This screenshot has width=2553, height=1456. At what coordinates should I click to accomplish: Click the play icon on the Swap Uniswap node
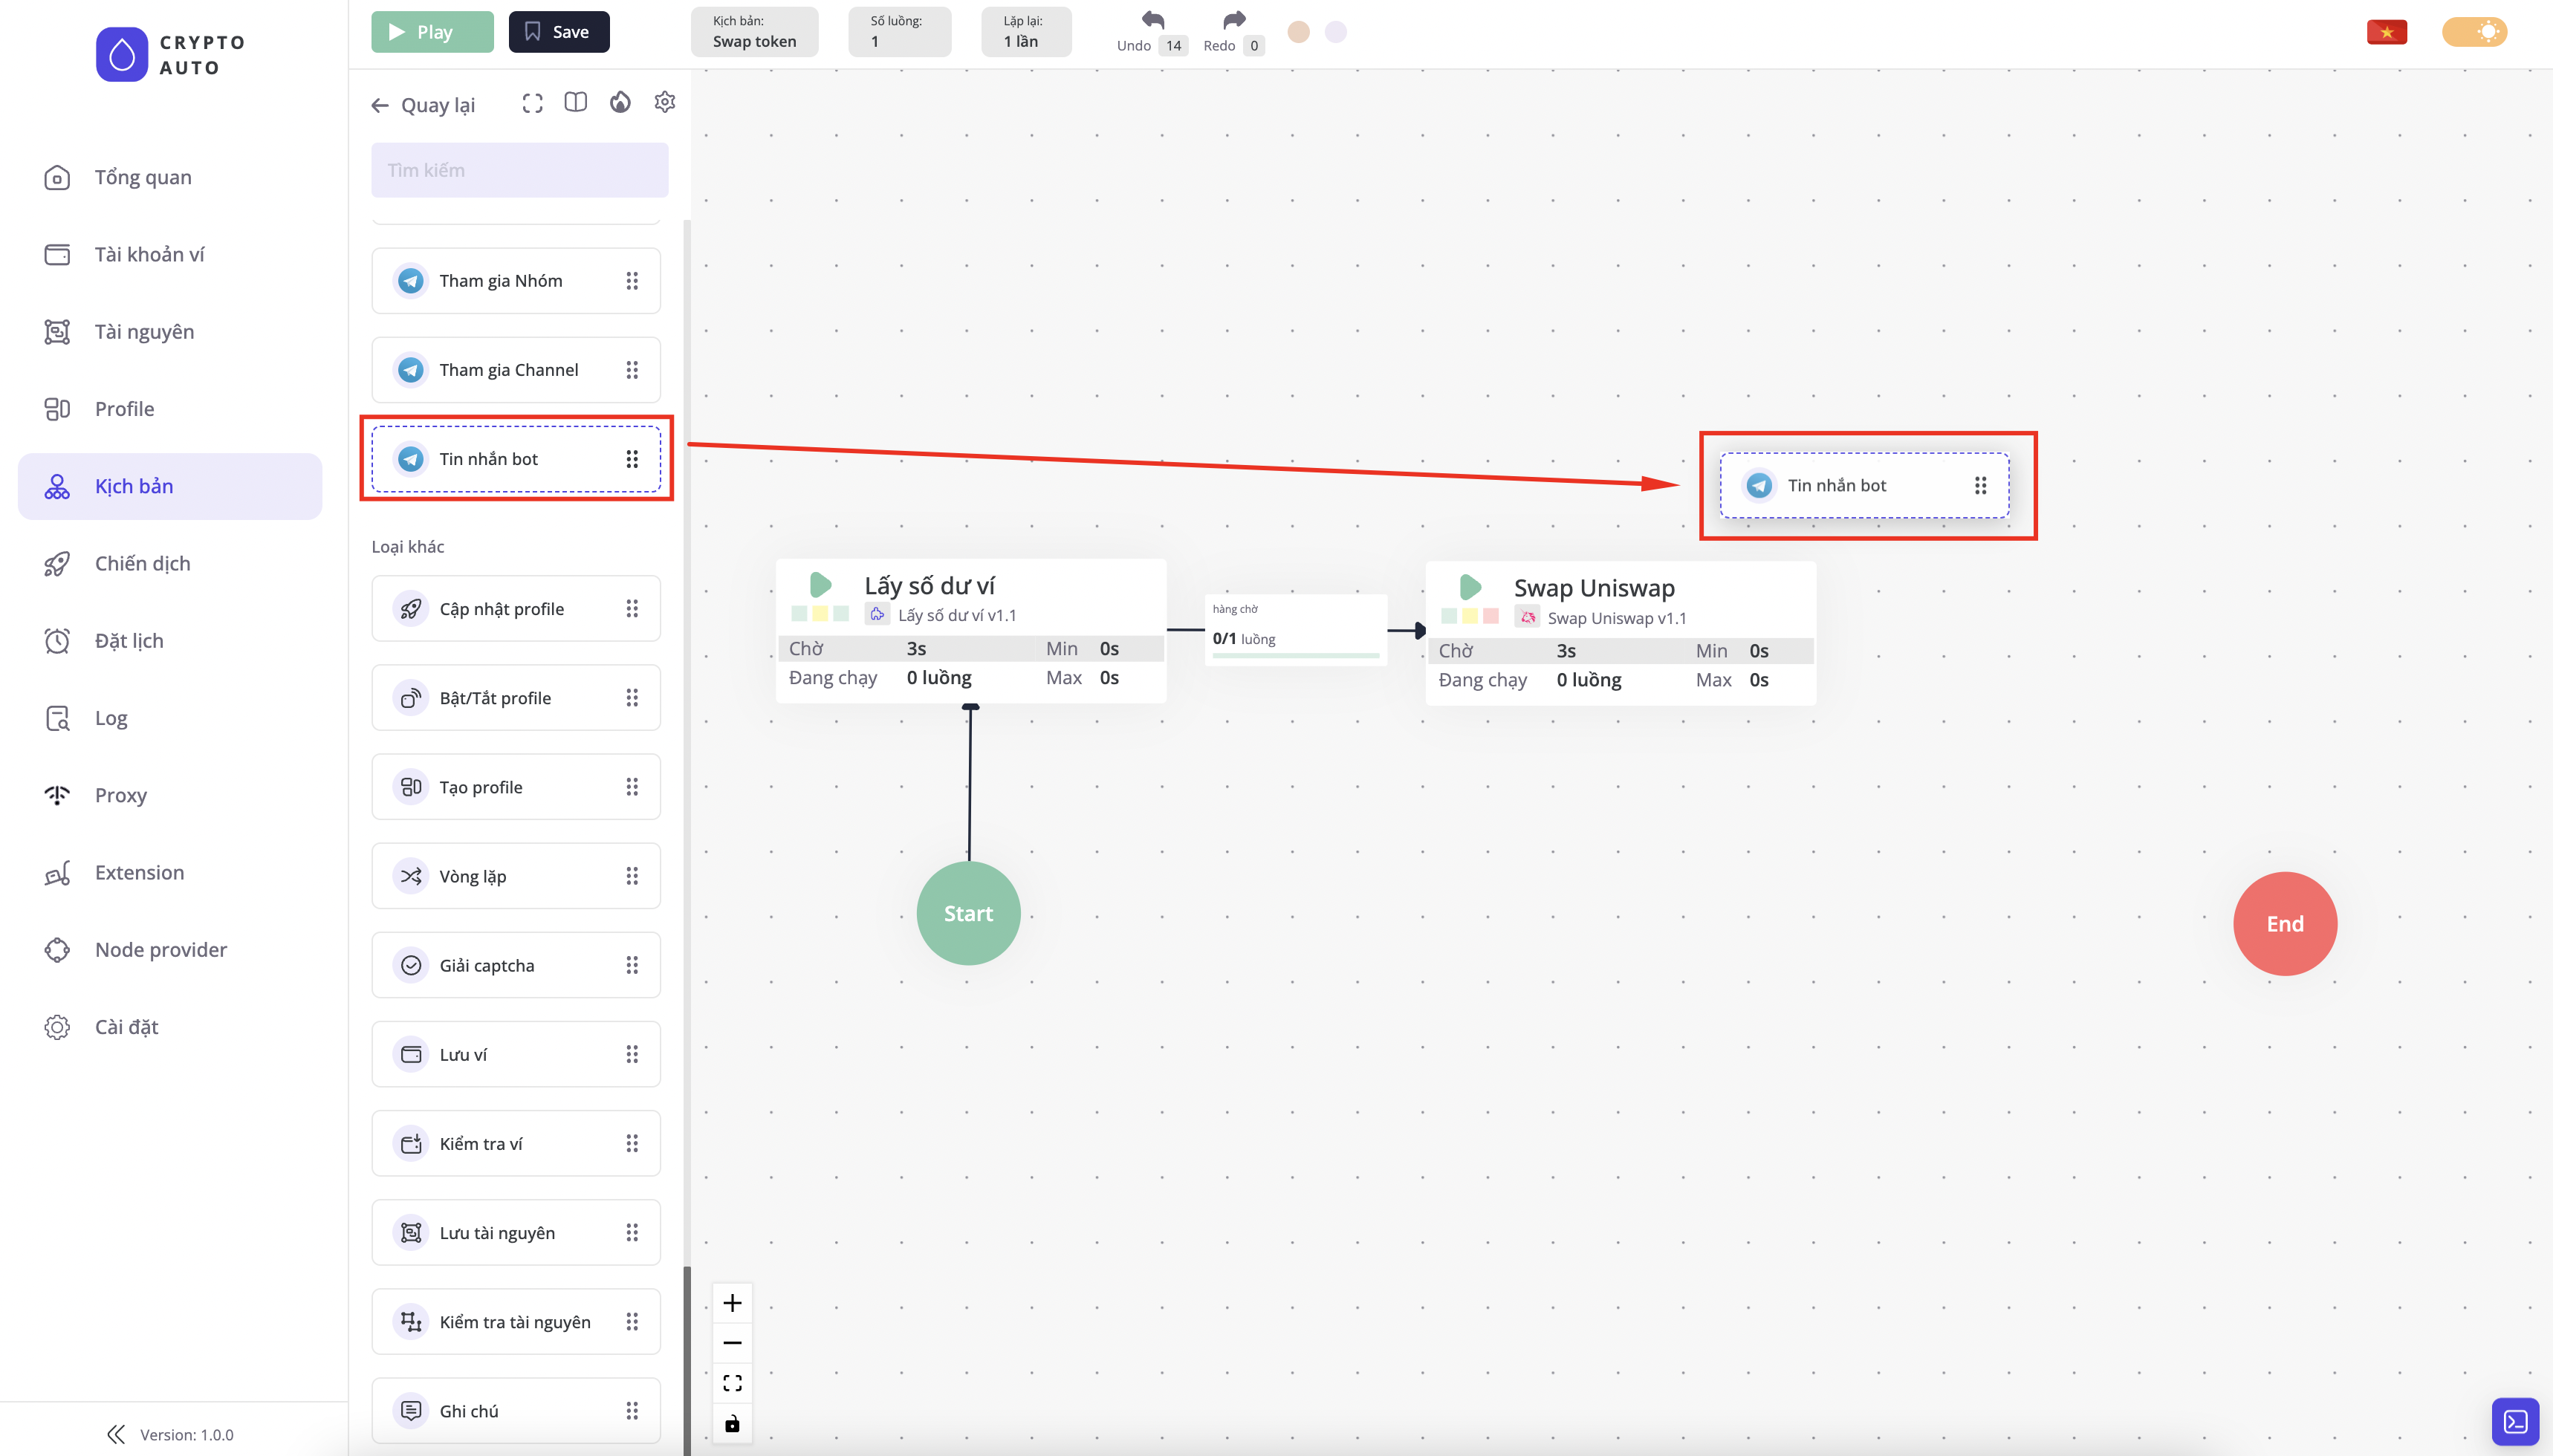(1469, 587)
